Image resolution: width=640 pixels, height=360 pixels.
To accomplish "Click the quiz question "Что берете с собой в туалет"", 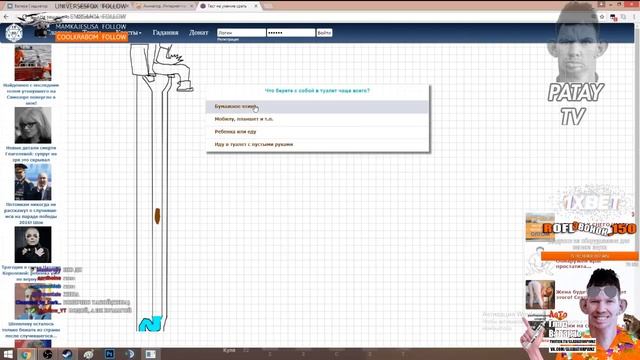I will point(317,91).
